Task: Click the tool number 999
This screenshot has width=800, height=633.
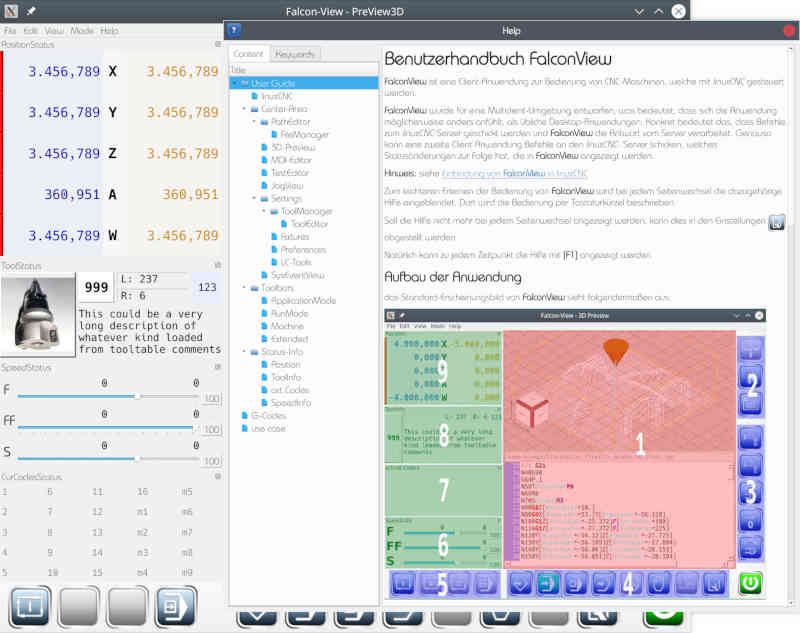Action: coord(96,288)
